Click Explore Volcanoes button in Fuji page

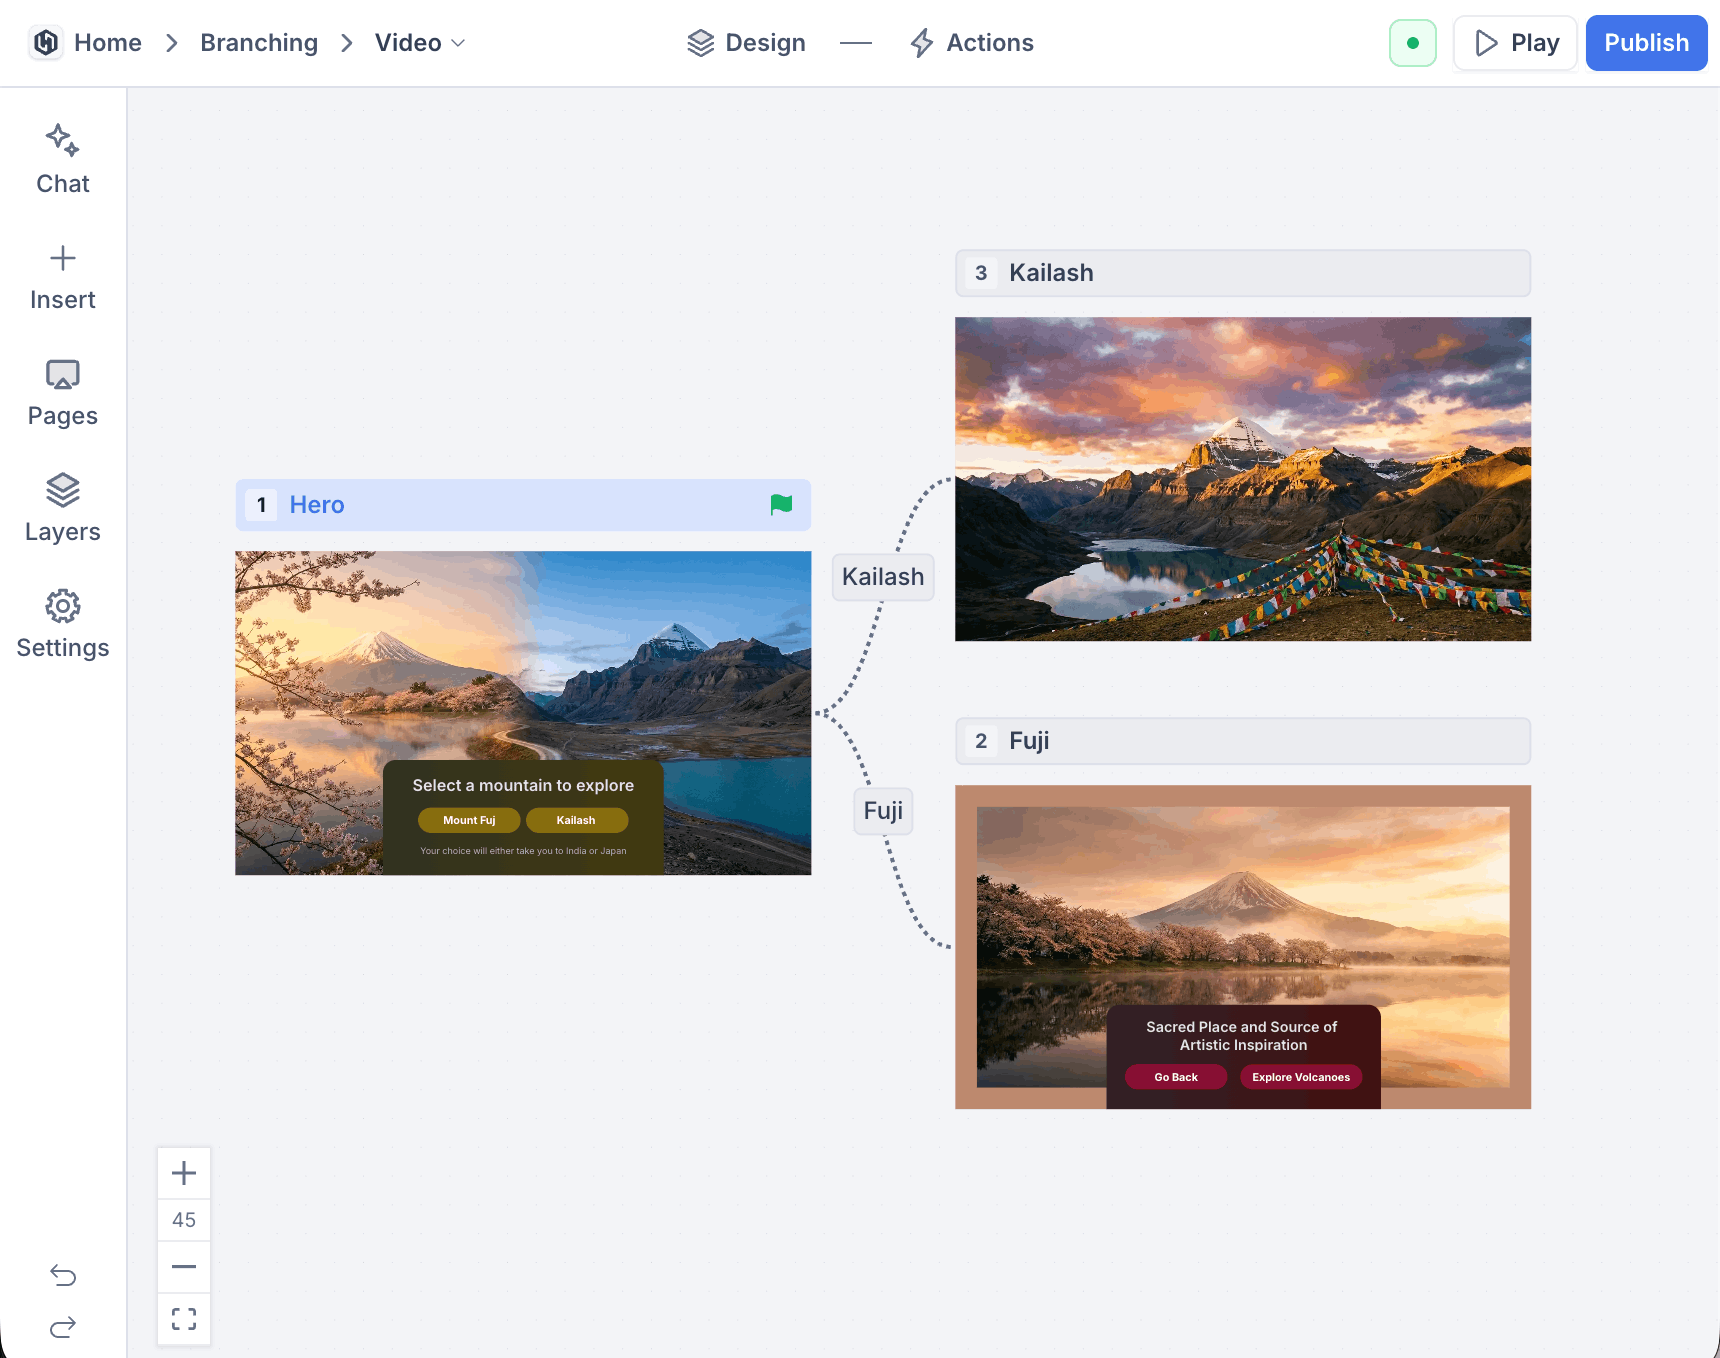[1301, 1077]
